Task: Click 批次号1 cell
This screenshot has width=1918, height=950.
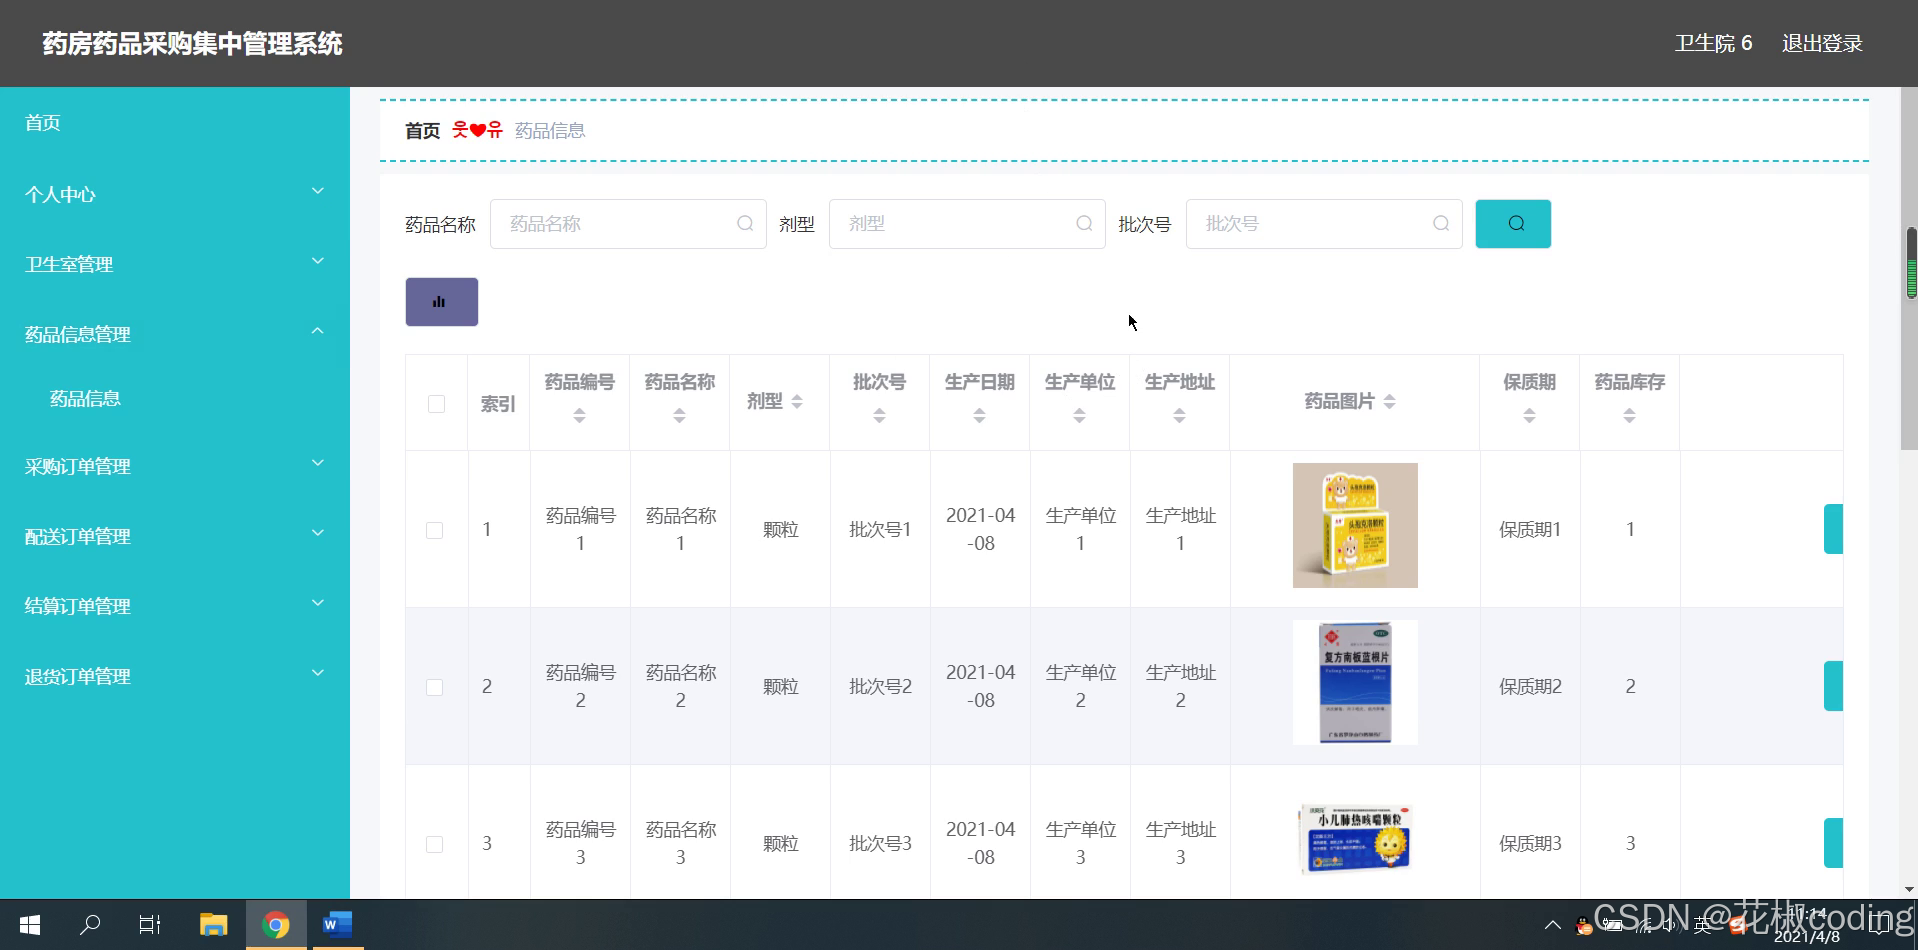Action: 880,530
